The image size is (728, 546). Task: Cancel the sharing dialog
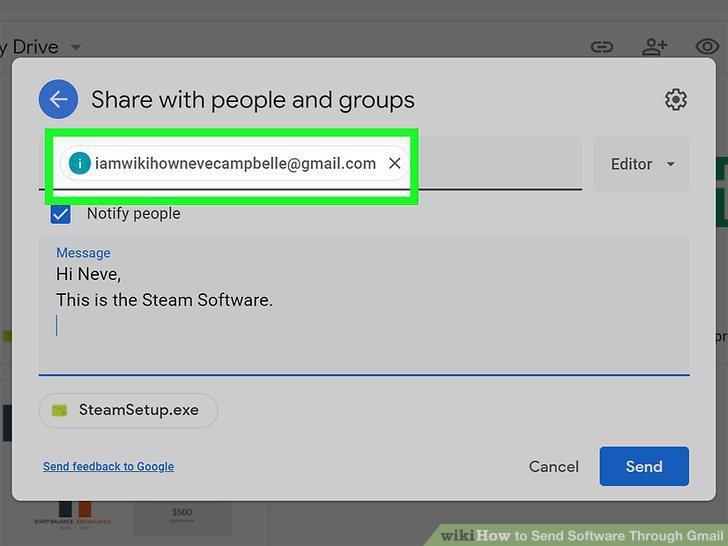(x=553, y=467)
